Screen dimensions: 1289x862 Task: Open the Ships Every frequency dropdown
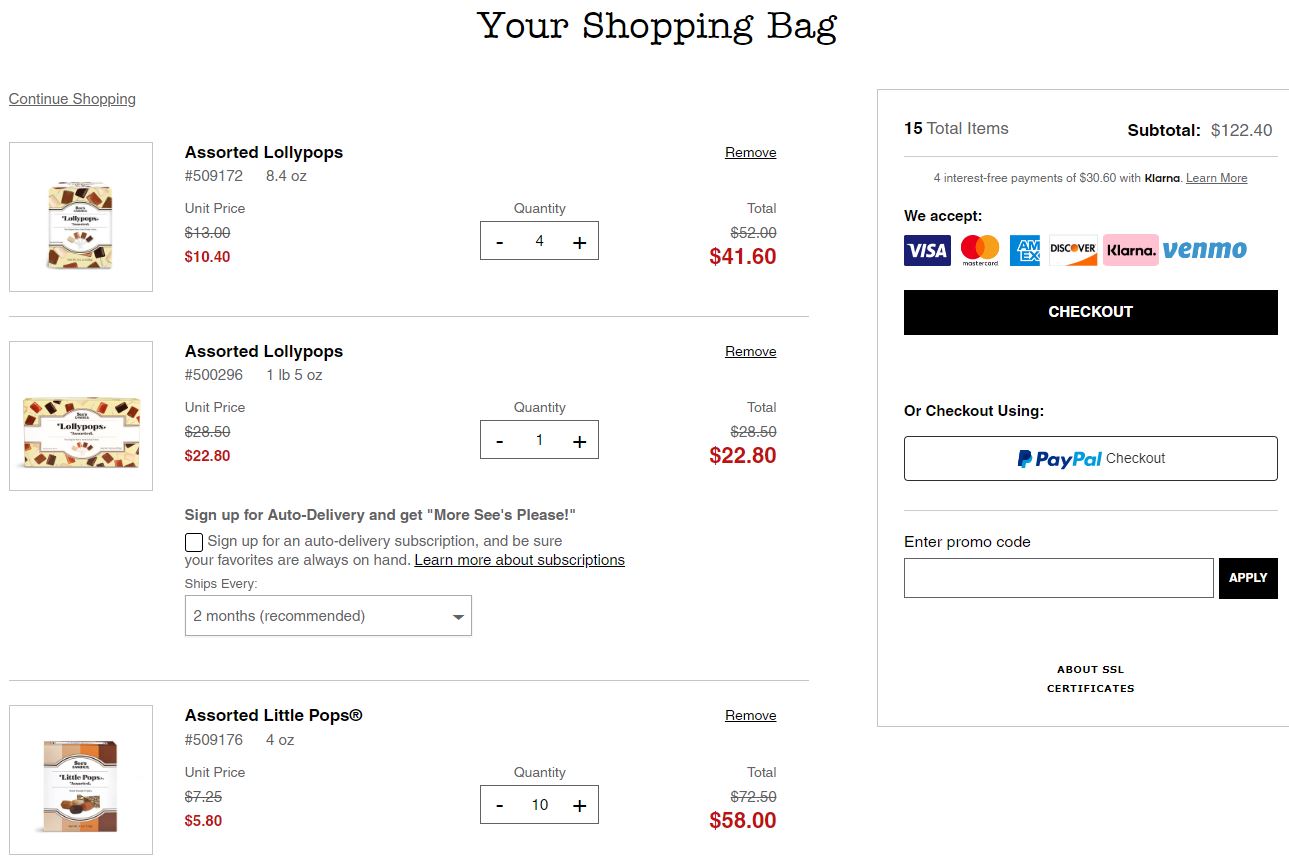click(328, 616)
